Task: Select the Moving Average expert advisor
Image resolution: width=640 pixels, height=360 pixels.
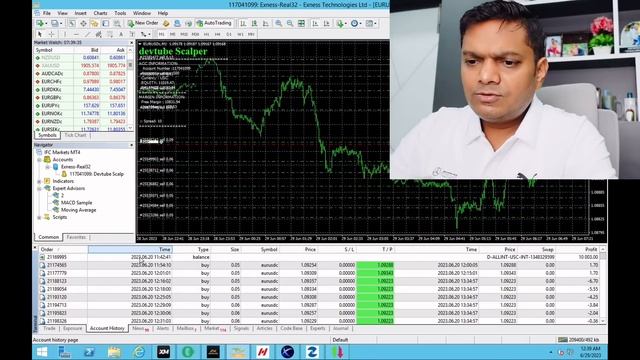Action: pos(78,210)
